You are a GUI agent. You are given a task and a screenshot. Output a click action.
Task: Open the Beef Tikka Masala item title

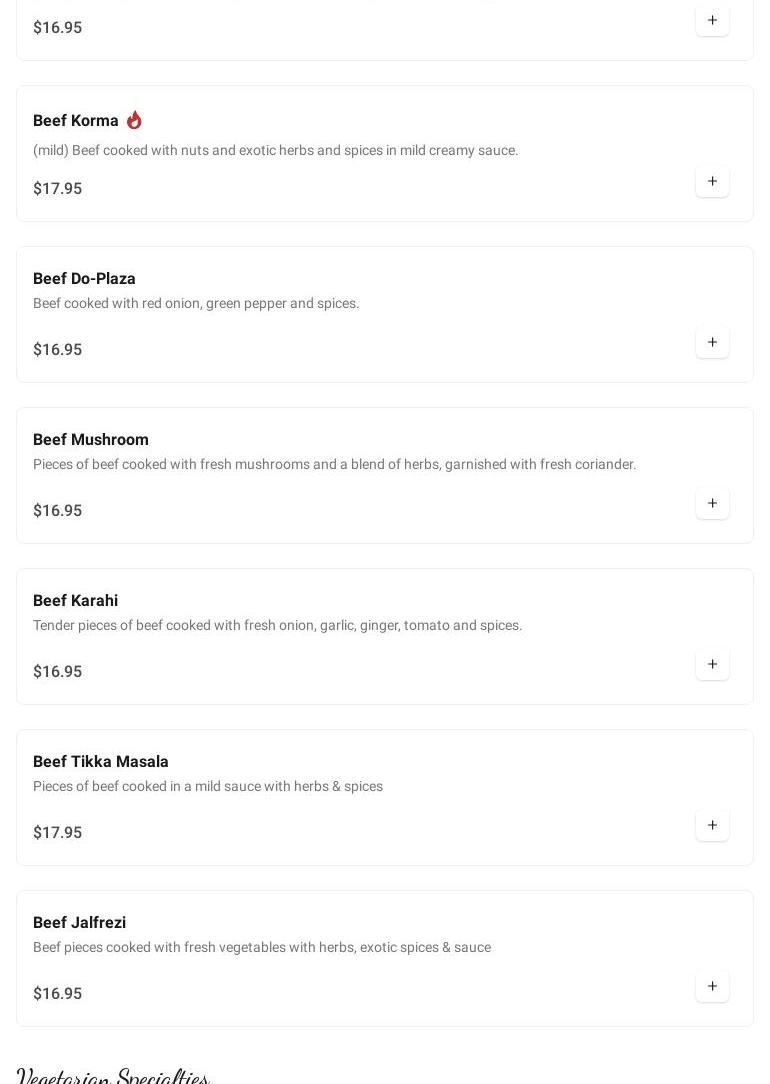(101, 761)
